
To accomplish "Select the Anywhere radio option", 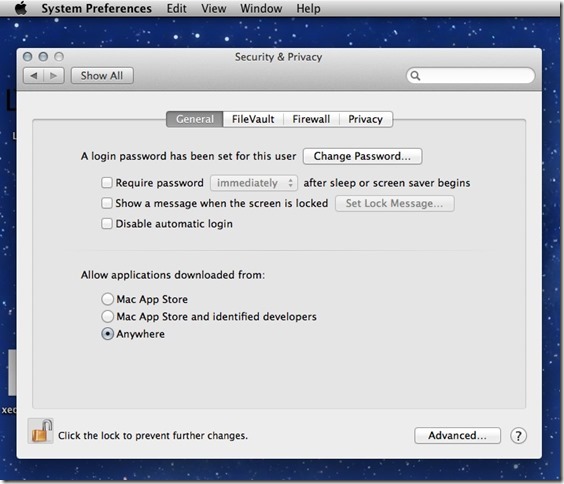I will pyautogui.click(x=107, y=334).
